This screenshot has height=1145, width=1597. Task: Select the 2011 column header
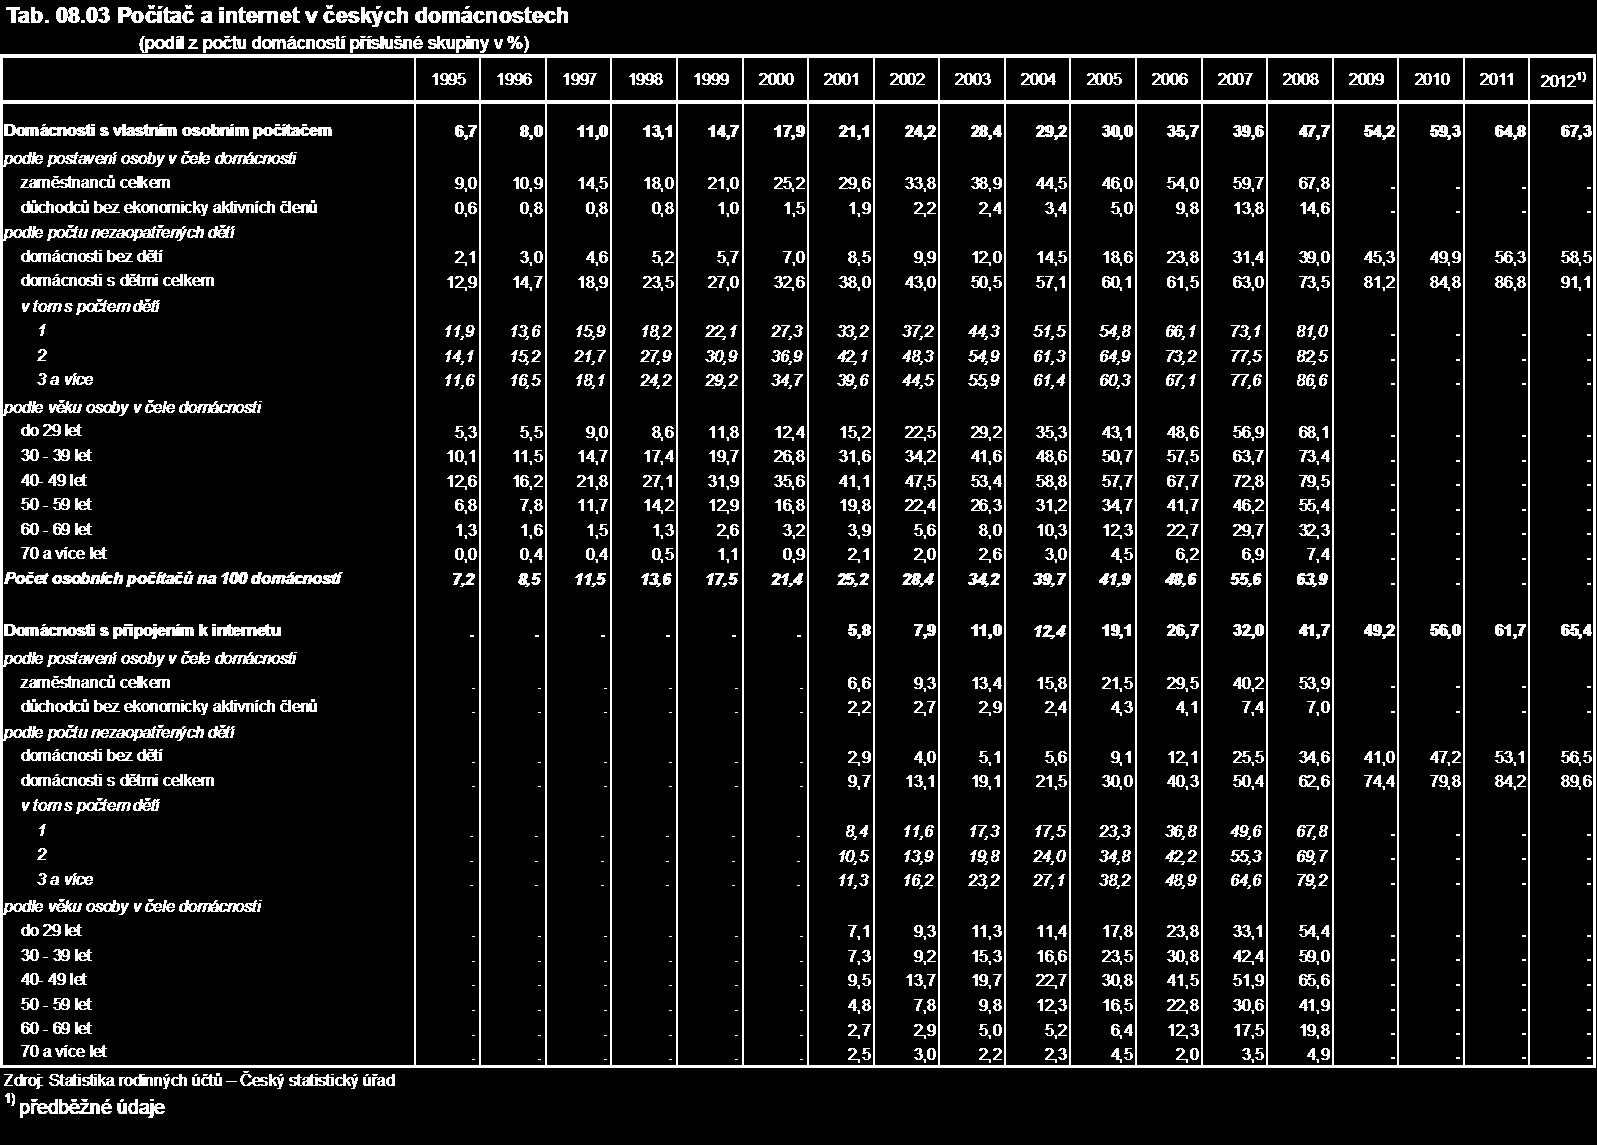click(x=1497, y=80)
